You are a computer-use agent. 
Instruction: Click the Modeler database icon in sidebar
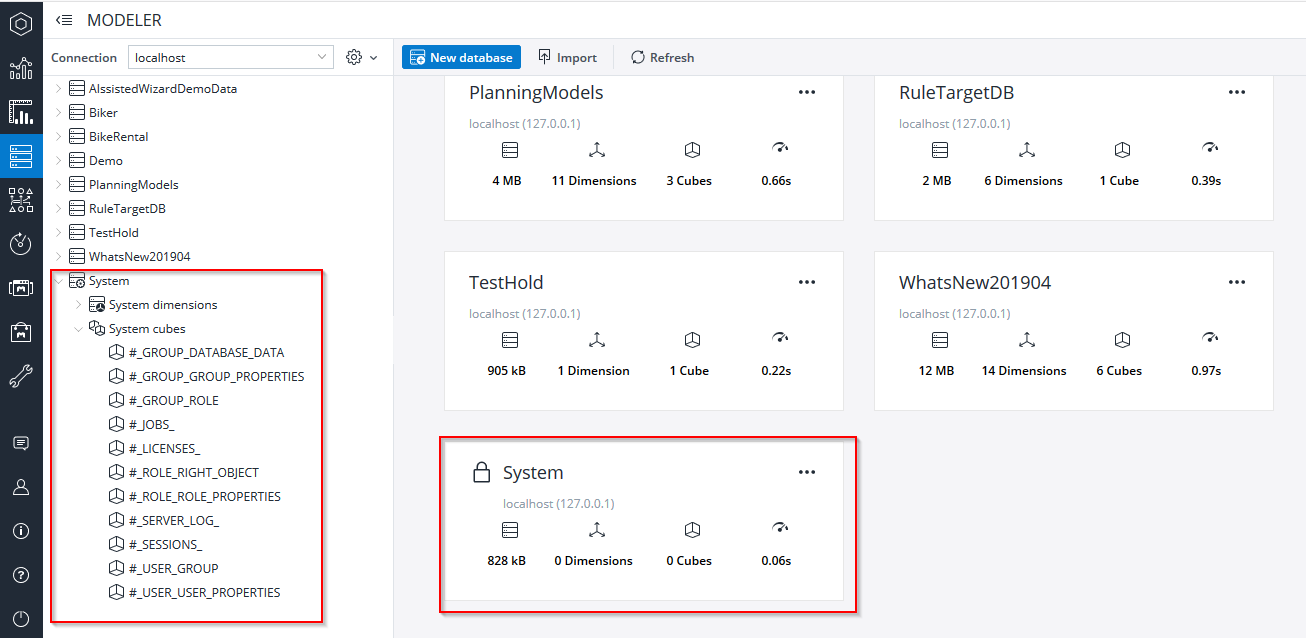(x=21, y=157)
